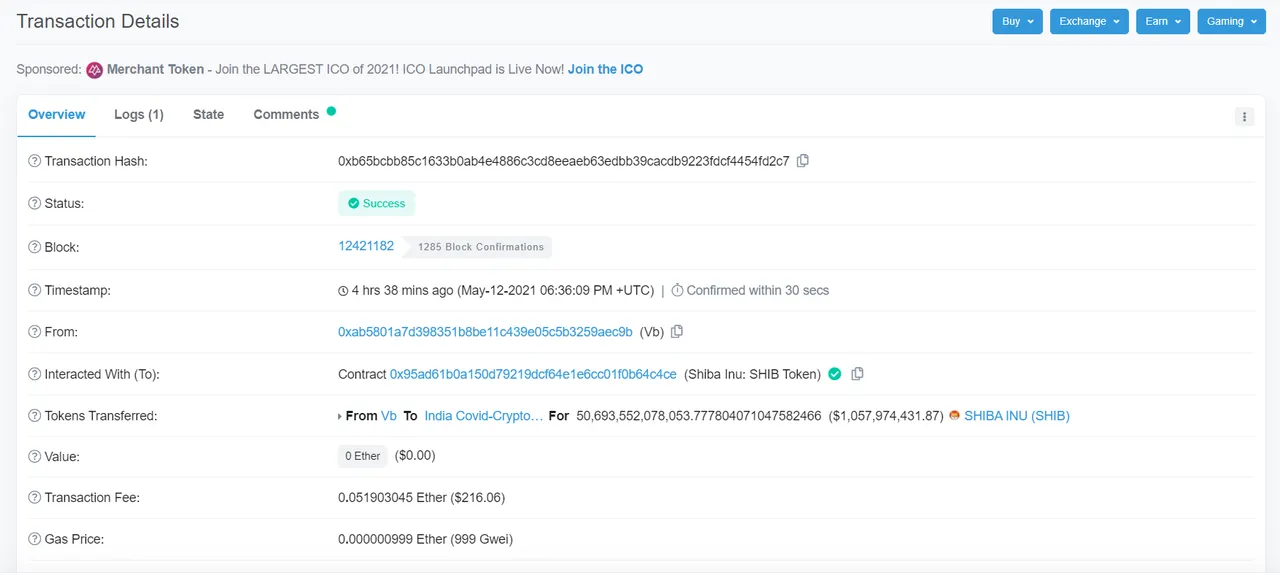Click the token value ($1,057,974,431.87)
The image size is (1280, 575).
click(886, 415)
